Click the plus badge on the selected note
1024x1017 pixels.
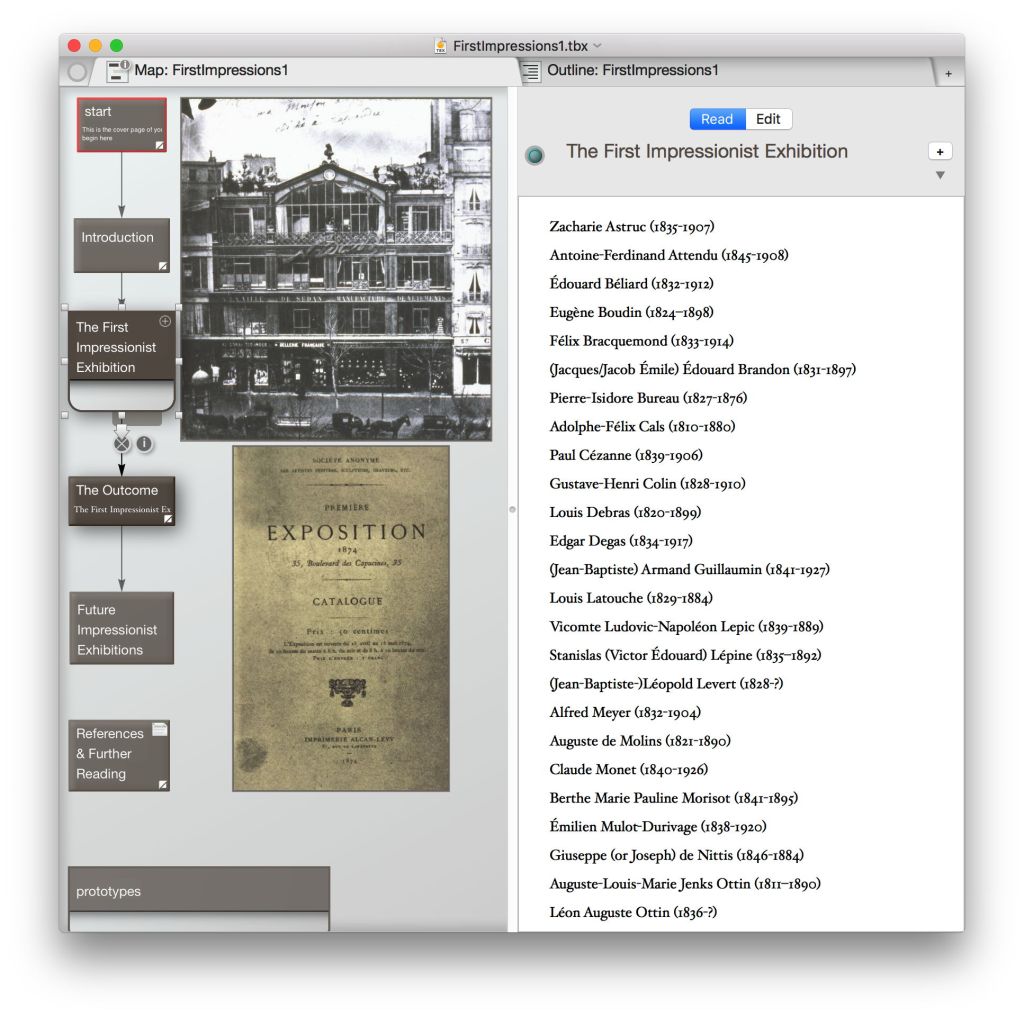tap(165, 322)
